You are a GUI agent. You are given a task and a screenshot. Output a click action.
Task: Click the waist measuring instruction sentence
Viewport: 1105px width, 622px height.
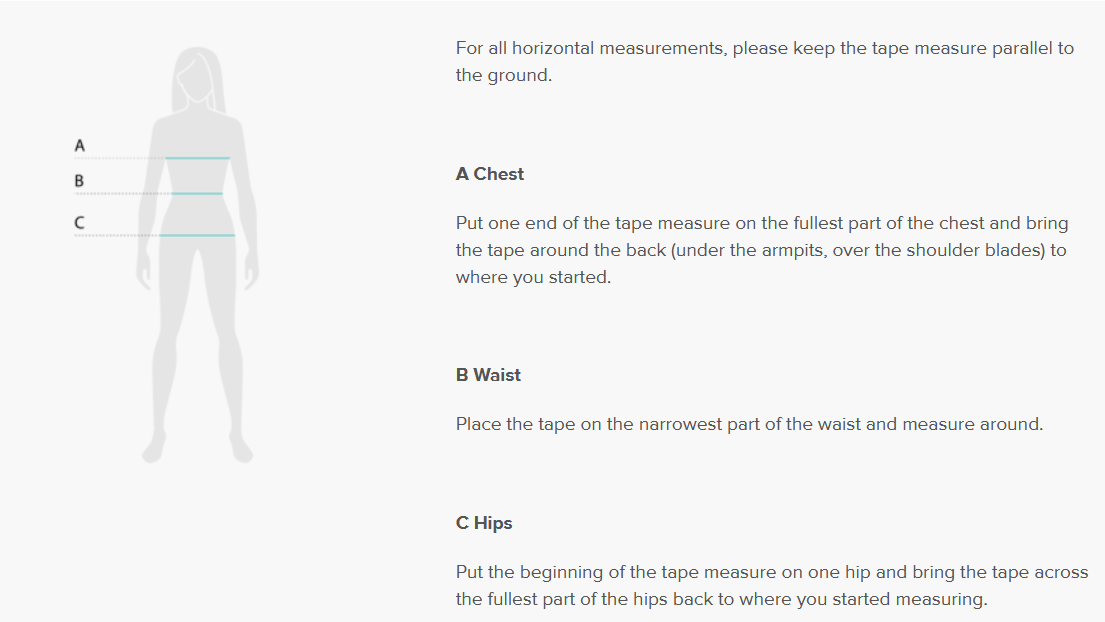tap(749, 424)
